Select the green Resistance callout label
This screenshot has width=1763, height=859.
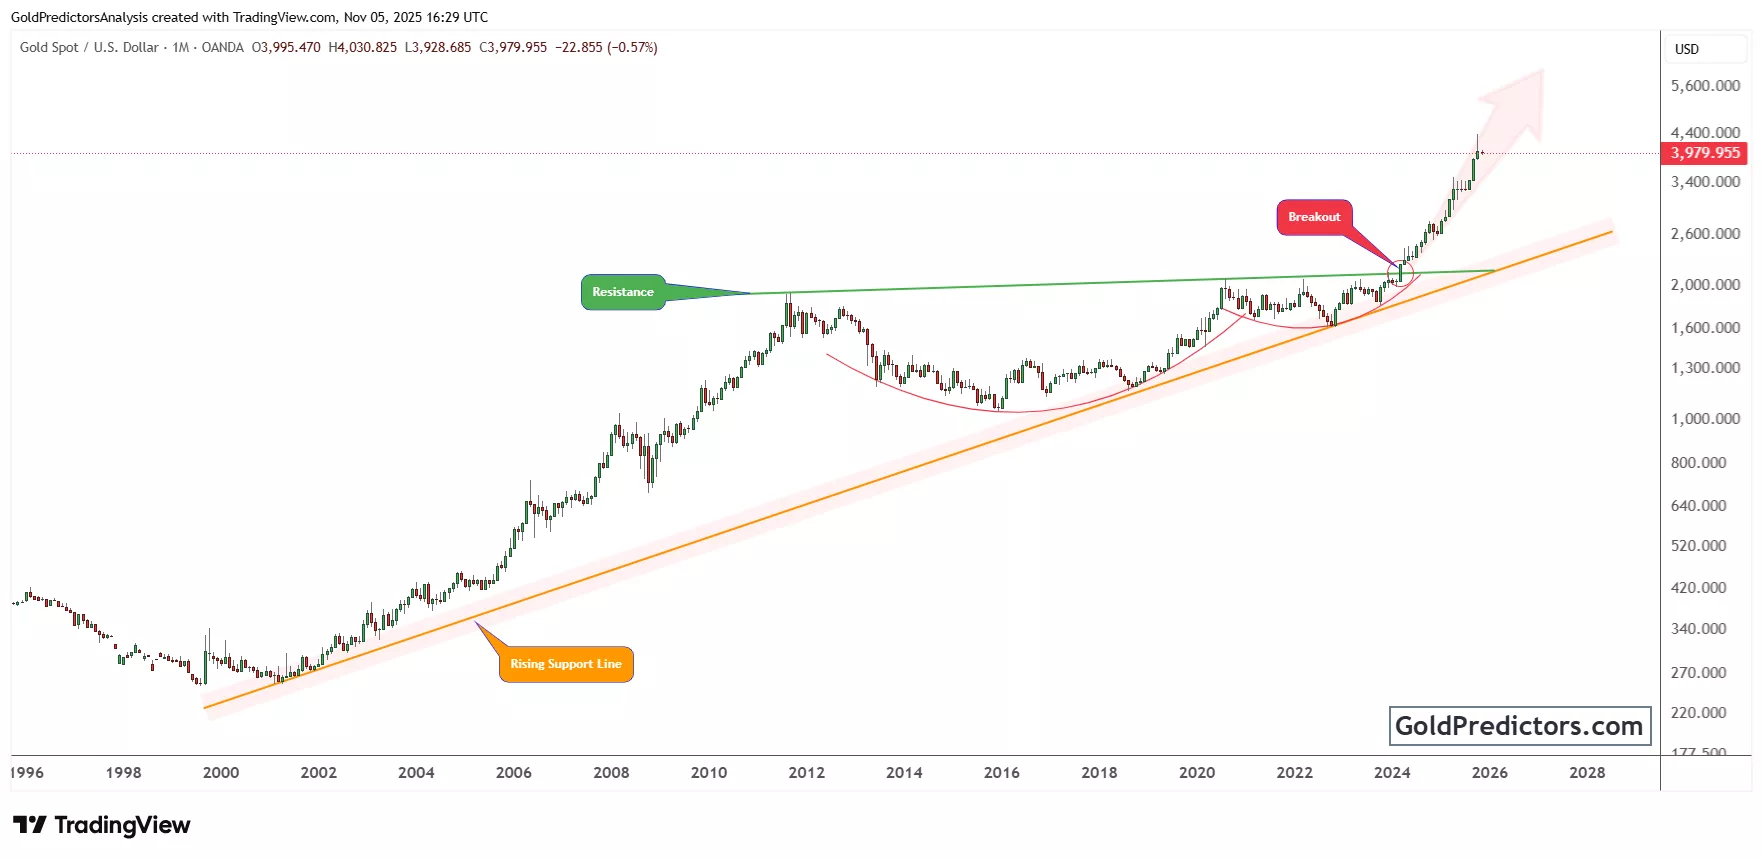(622, 292)
